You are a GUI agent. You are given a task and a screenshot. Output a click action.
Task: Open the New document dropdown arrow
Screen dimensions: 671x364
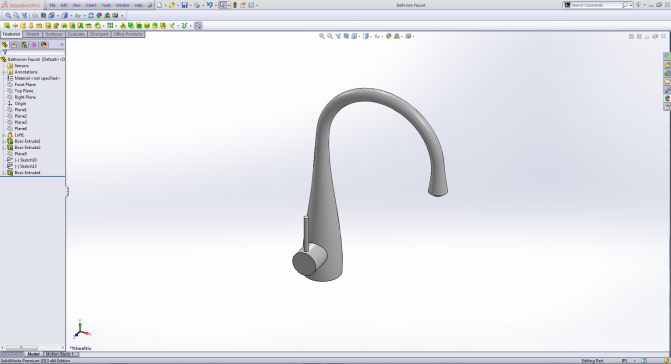pos(165,5)
